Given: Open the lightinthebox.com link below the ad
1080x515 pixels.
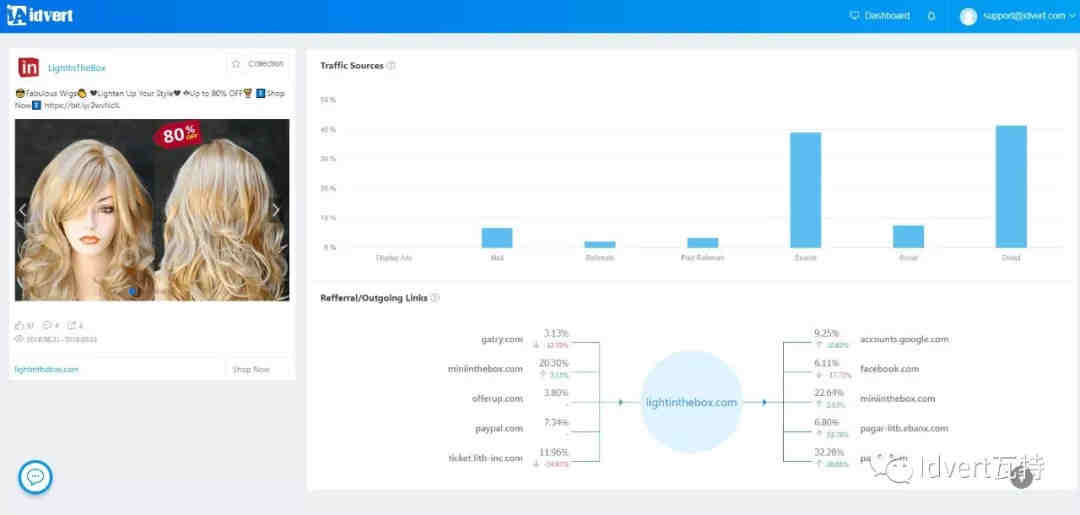Looking at the screenshot, I should (46, 370).
